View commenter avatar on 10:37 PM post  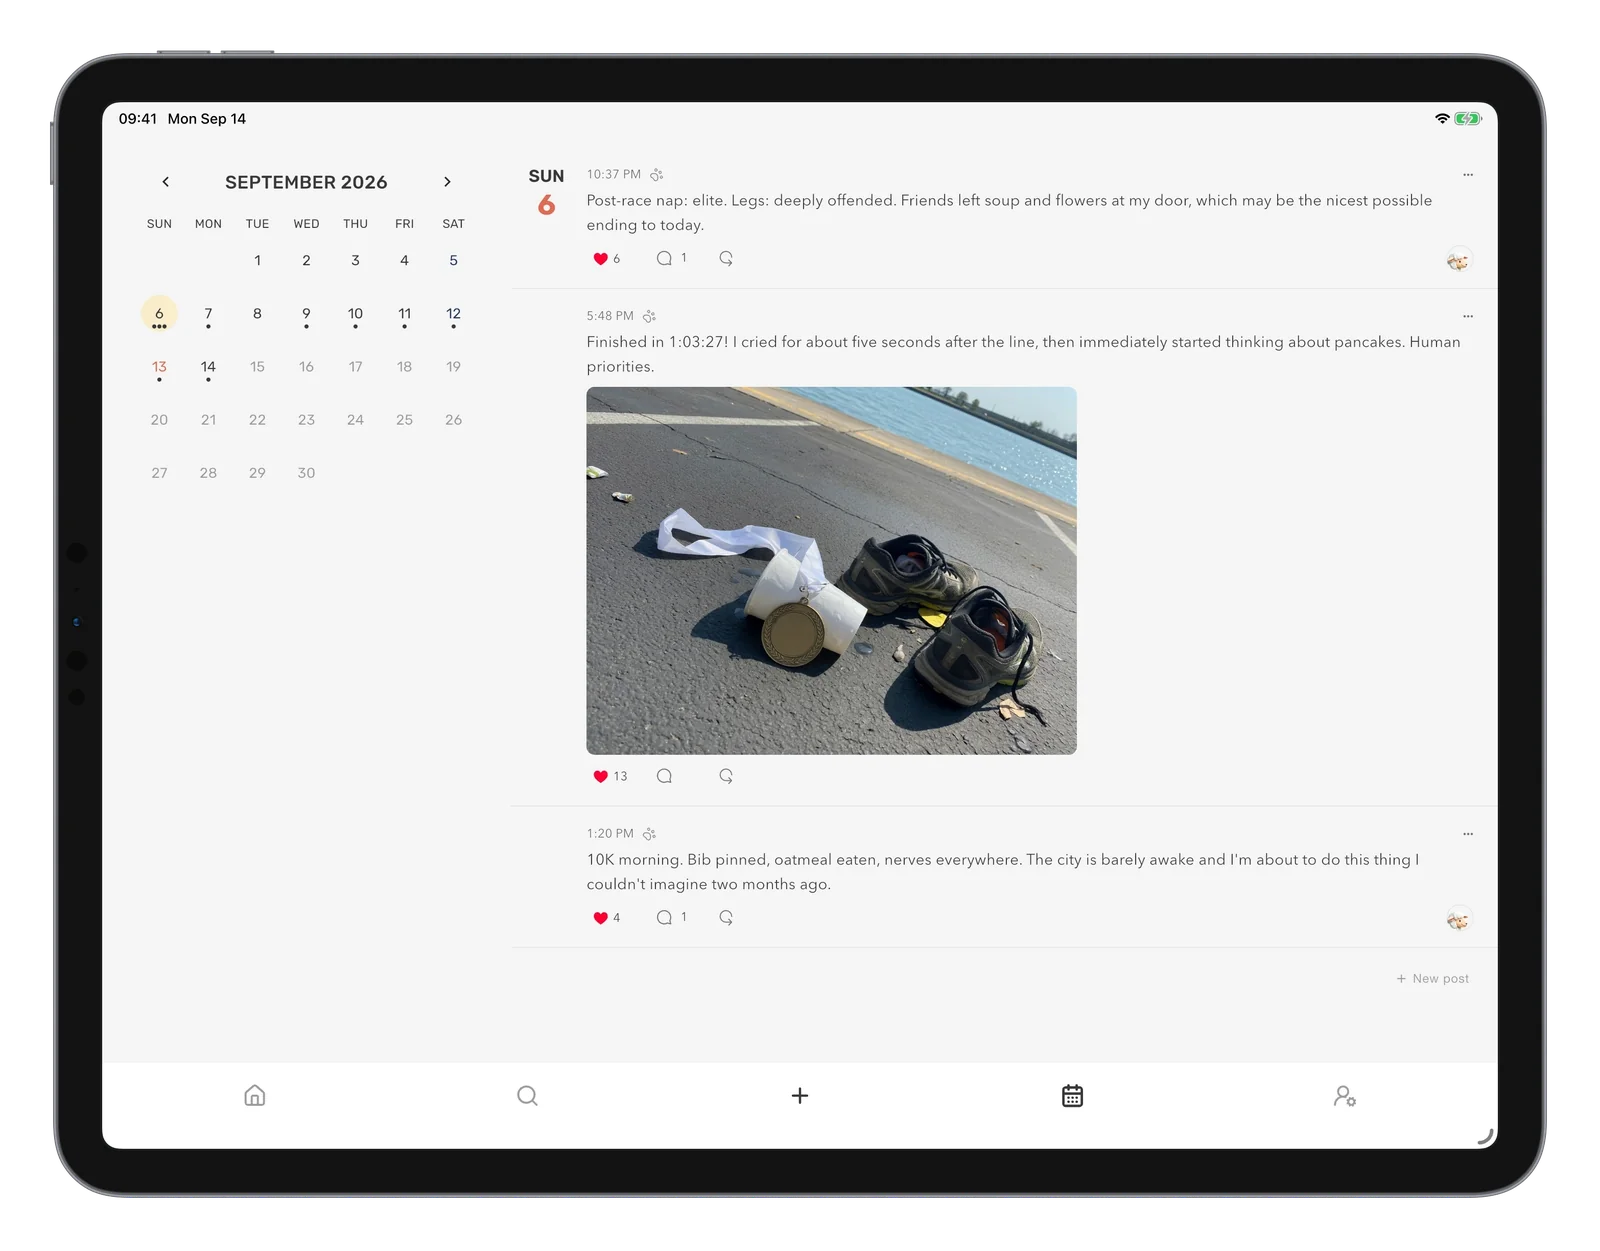pos(1459,261)
